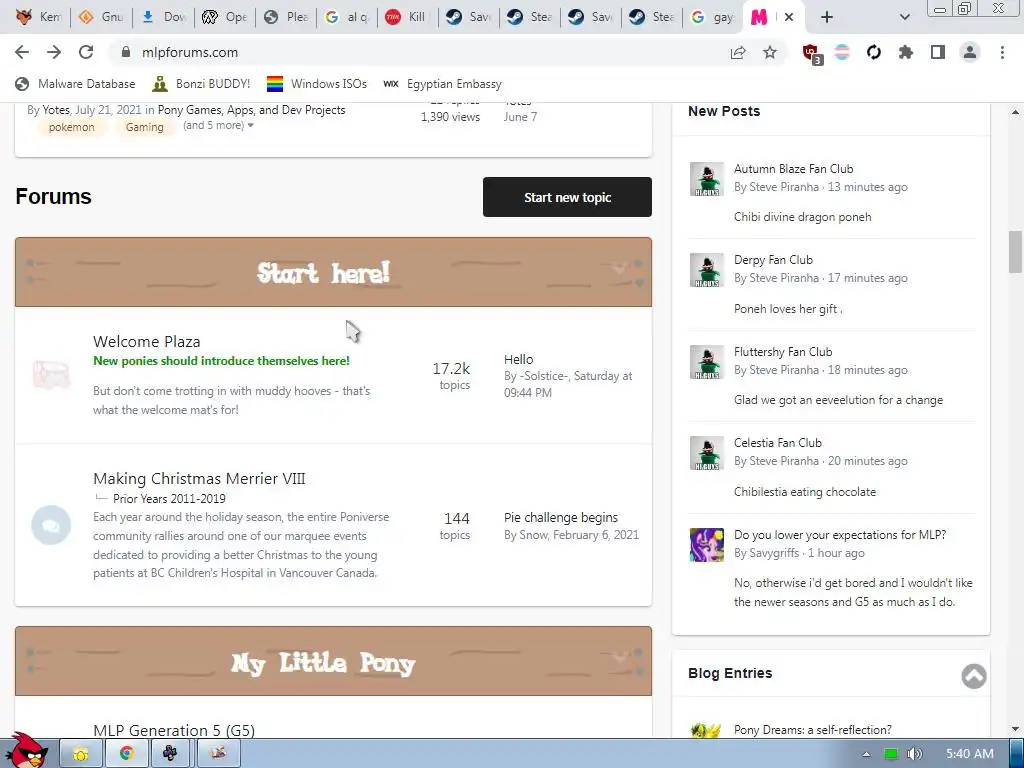Go back using browser back arrow
This screenshot has width=1024, height=768.
click(22, 52)
